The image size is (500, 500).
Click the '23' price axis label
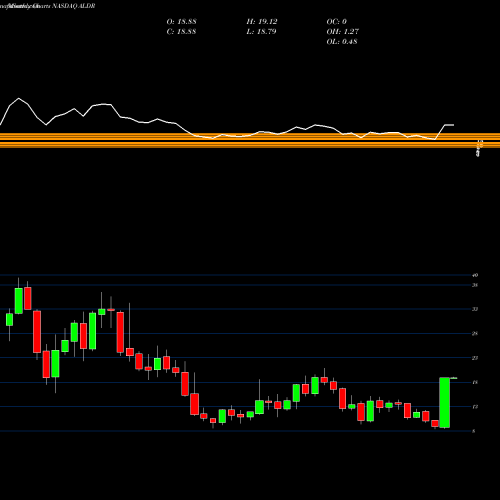point(475,358)
